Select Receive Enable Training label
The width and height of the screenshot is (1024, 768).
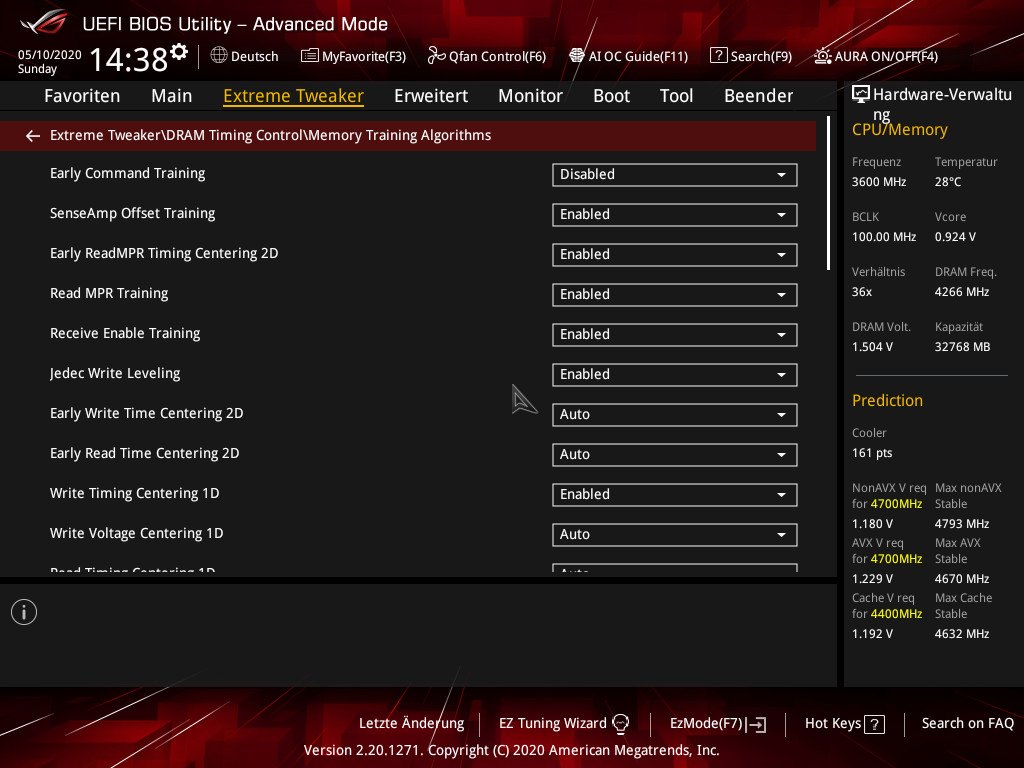coord(125,333)
